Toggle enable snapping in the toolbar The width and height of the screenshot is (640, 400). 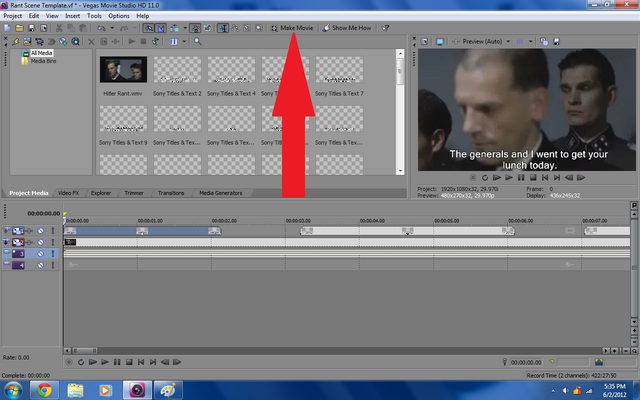pos(149,28)
